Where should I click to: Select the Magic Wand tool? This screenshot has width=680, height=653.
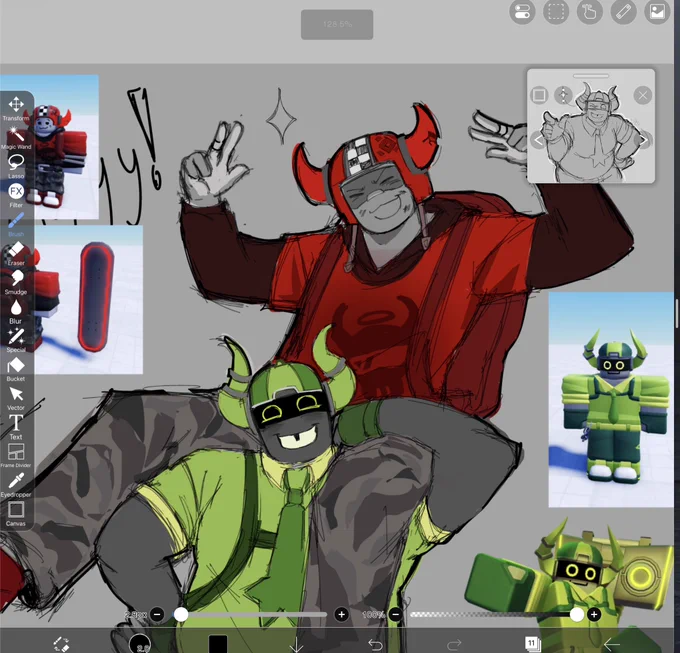pyautogui.click(x=16, y=138)
